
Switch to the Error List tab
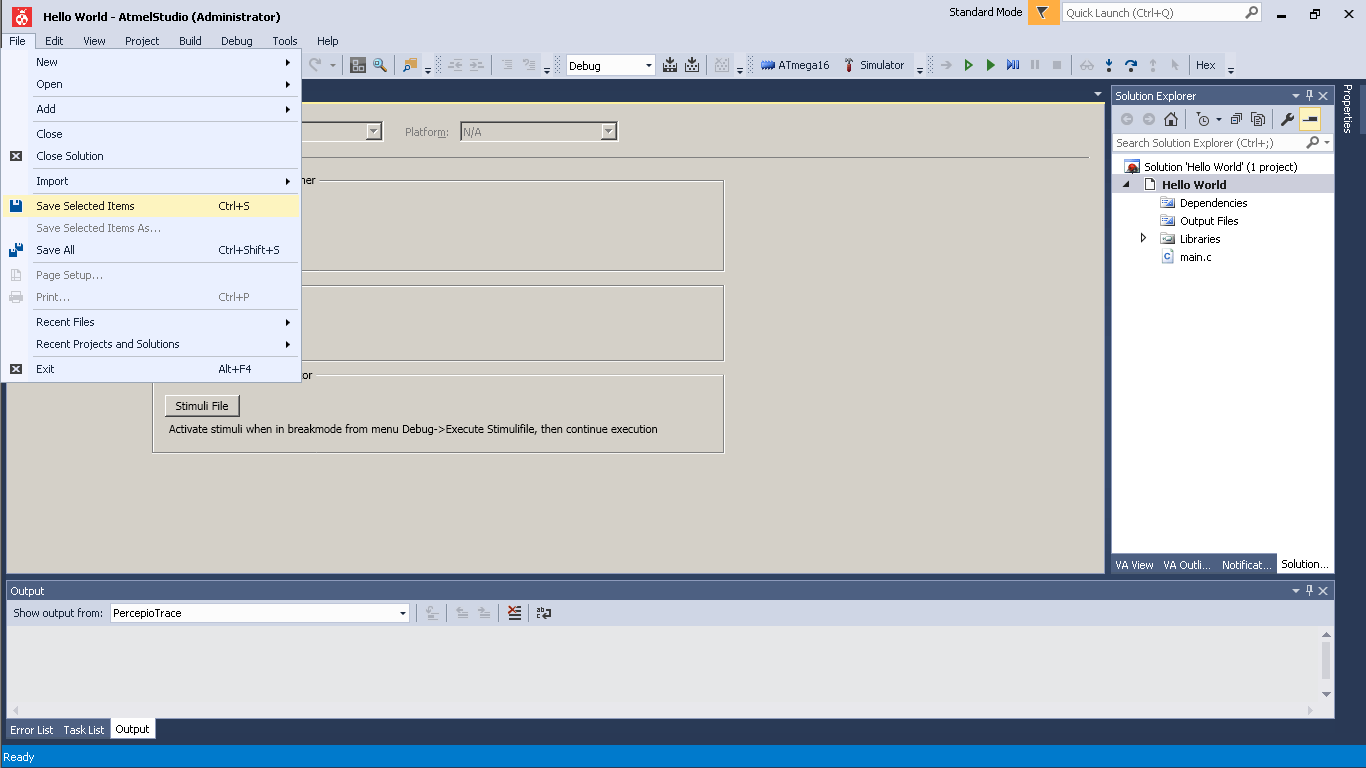[32, 730]
